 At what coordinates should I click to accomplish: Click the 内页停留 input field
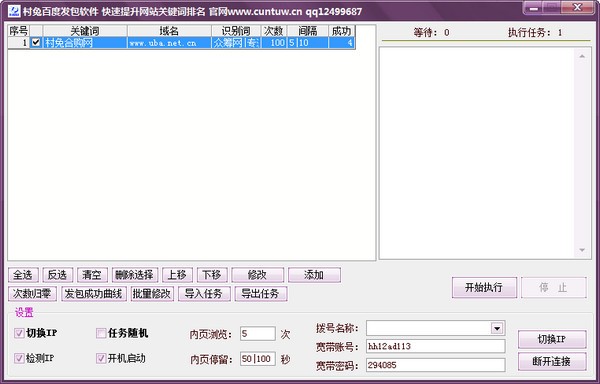pyautogui.click(x=258, y=359)
